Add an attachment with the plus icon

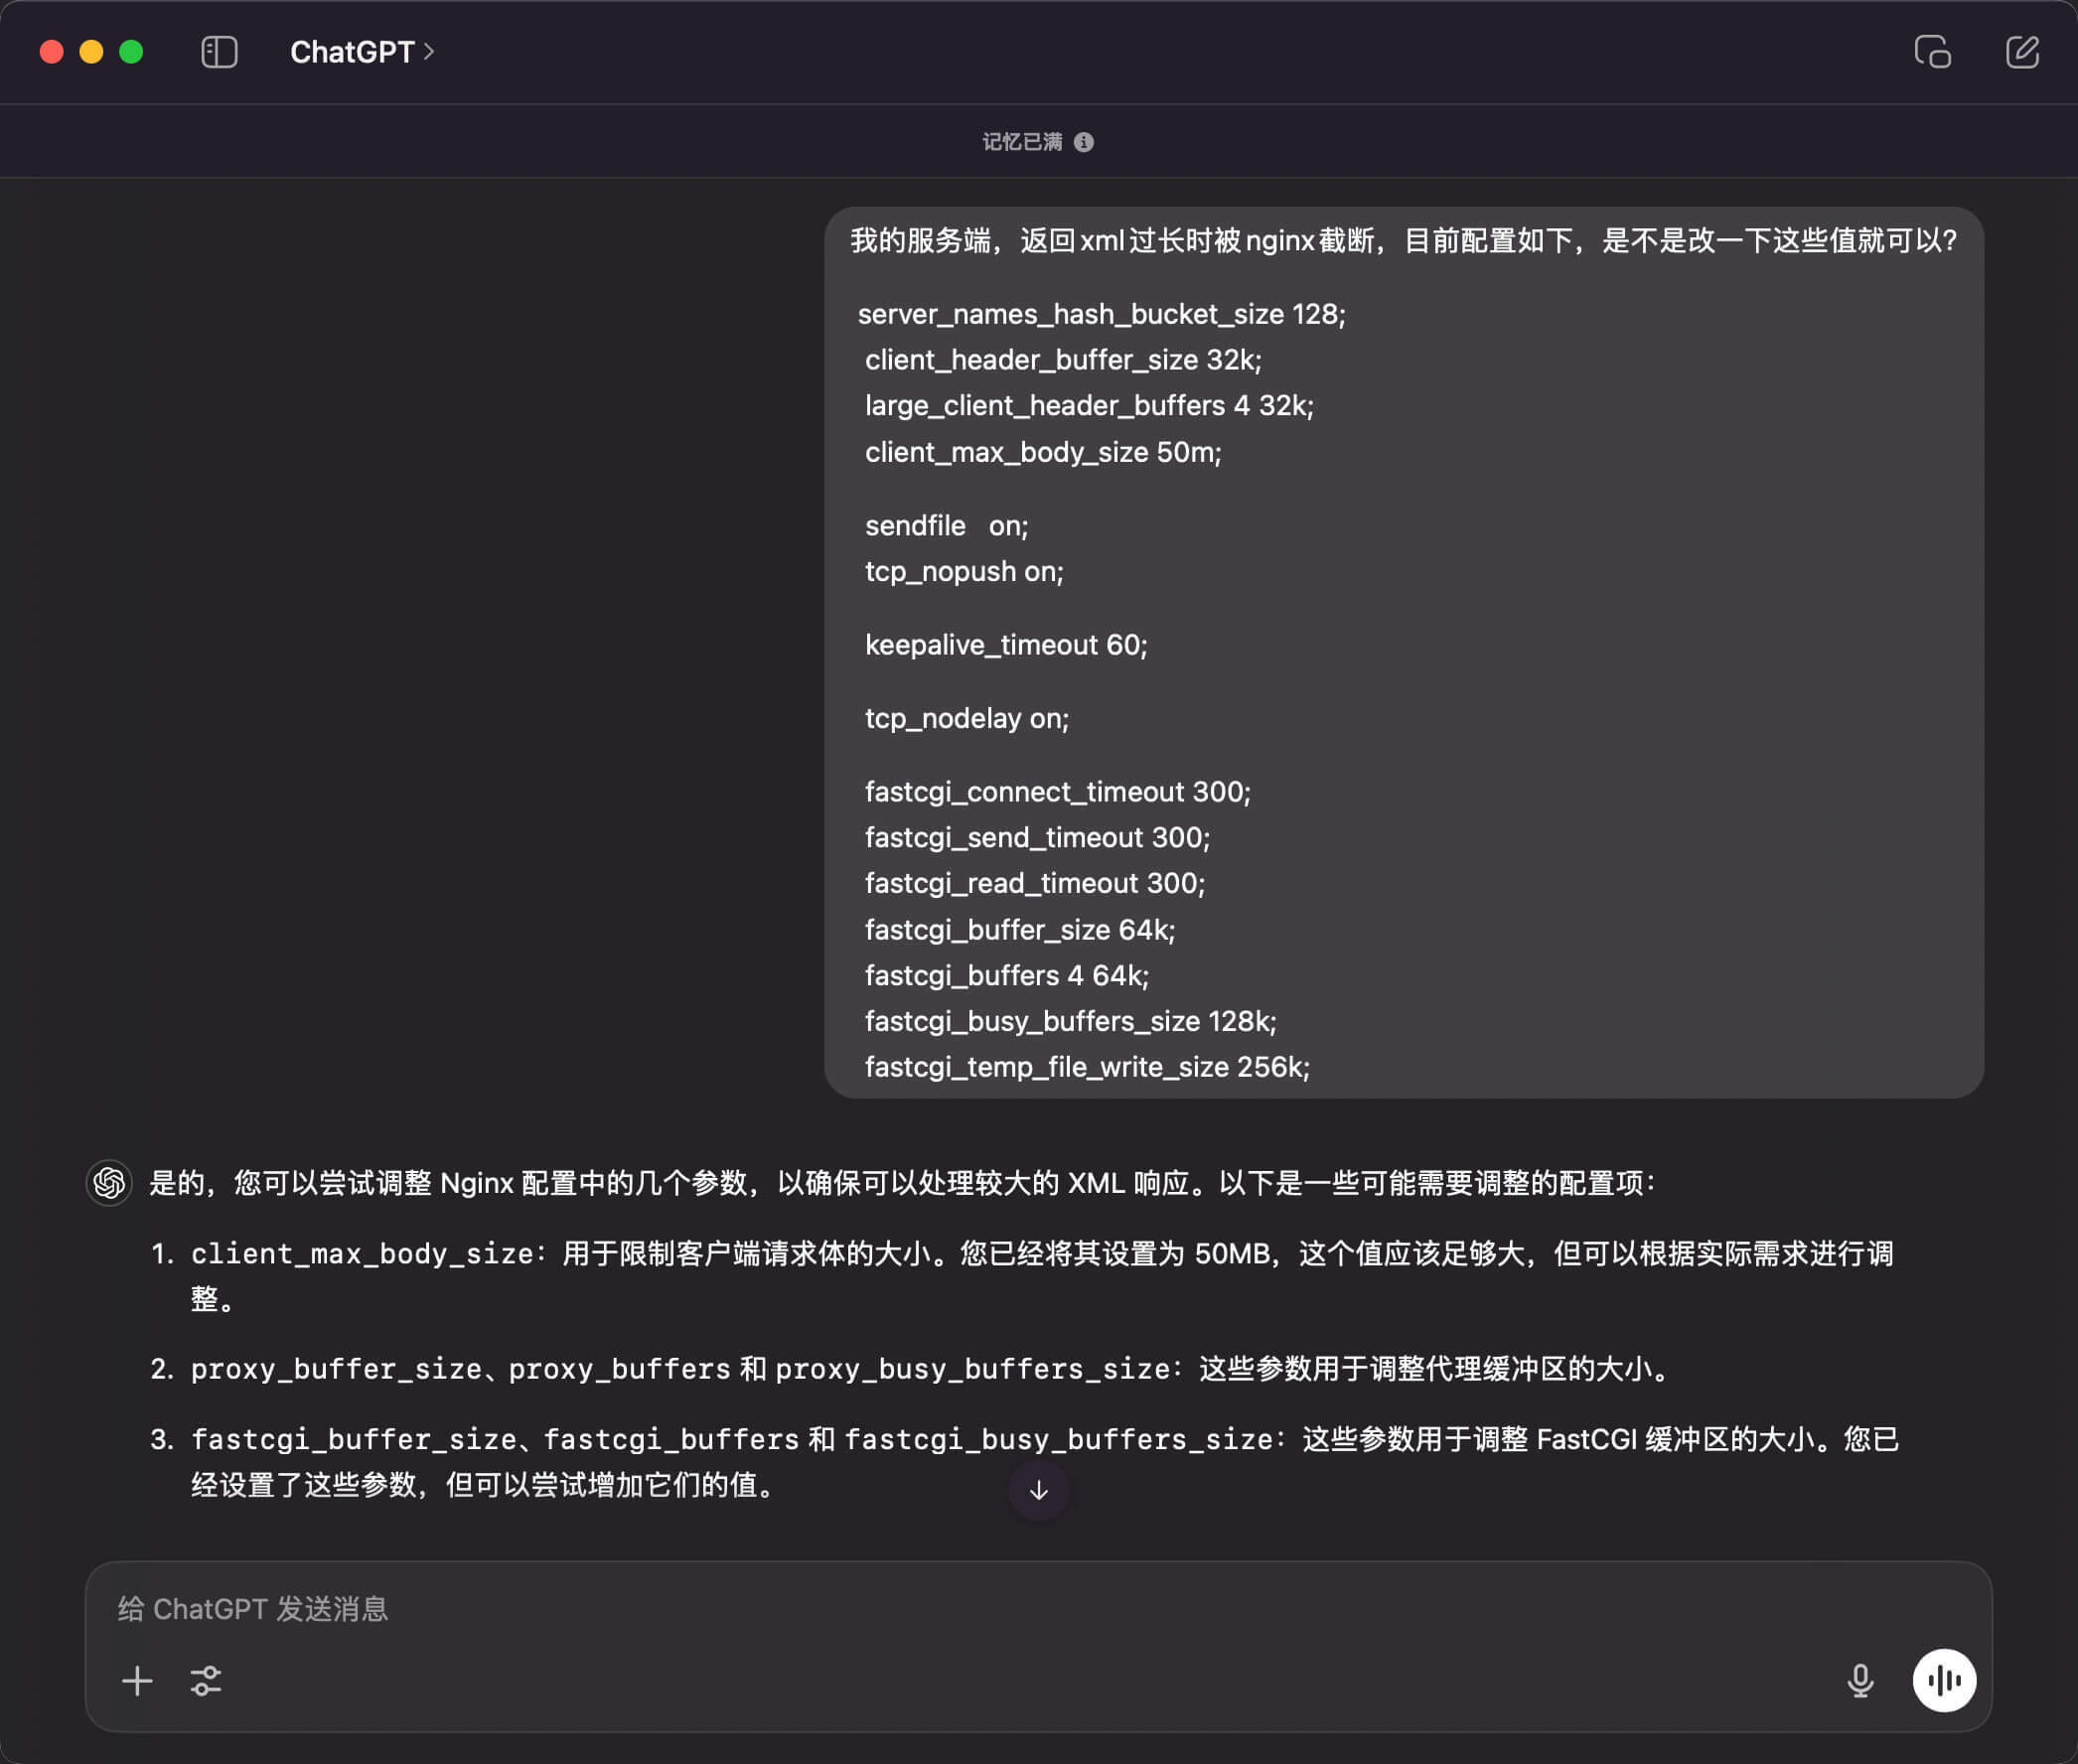pos(137,1681)
